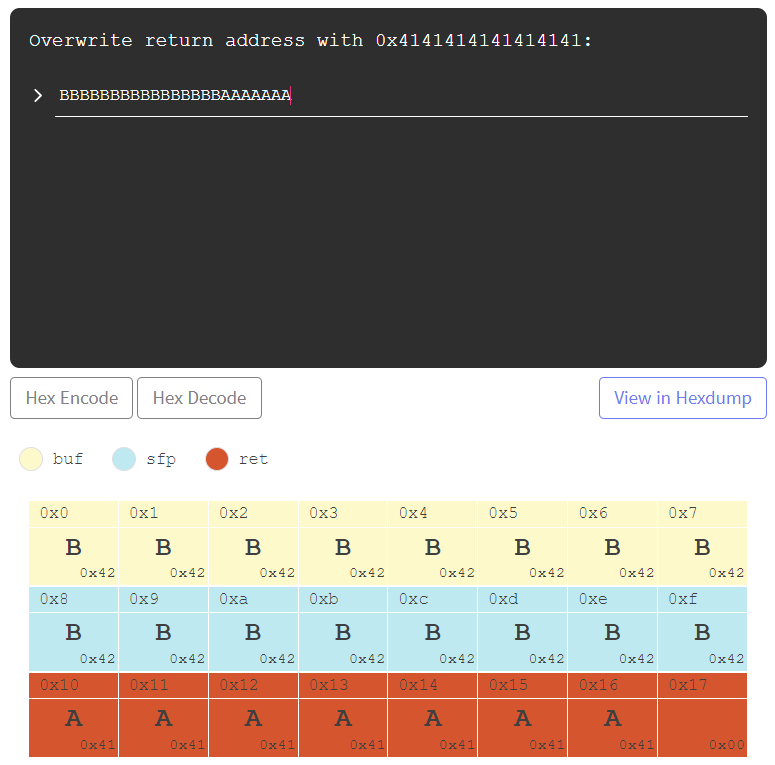
Task: Click the ret legend color circle
Action: coord(217,459)
